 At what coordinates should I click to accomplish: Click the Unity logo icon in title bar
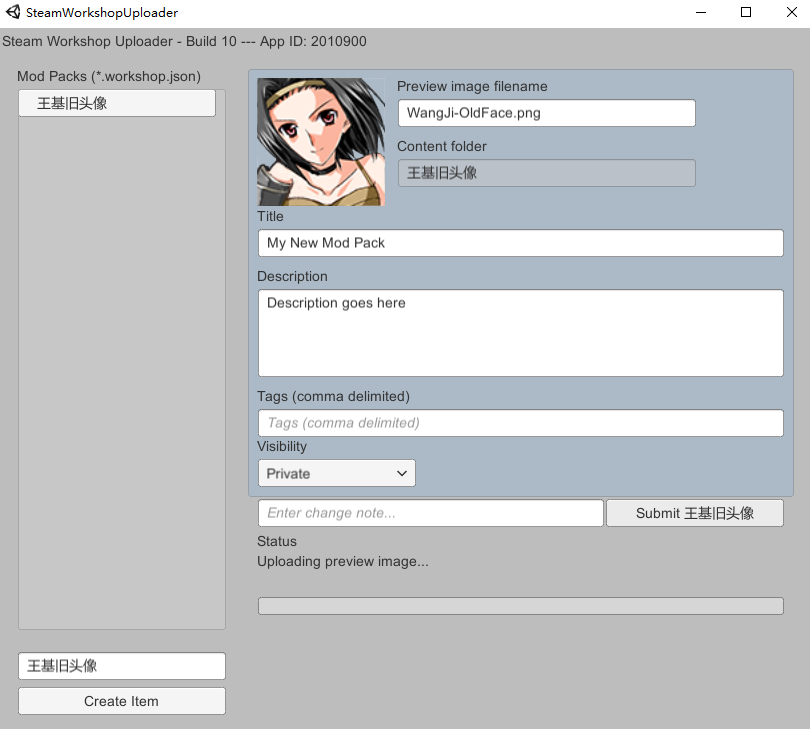tap(13, 12)
